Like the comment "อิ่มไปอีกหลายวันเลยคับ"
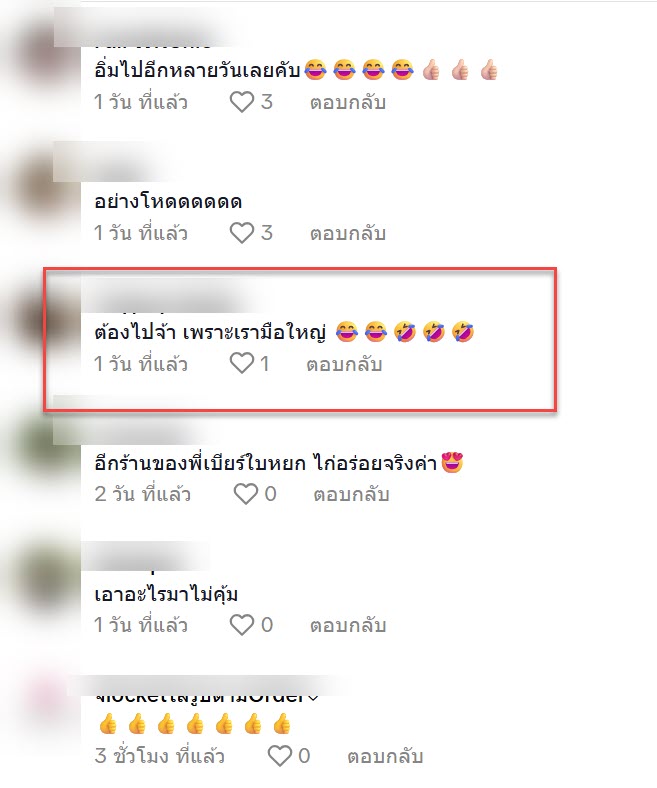This screenshot has width=657, height=788. point(242,102)
